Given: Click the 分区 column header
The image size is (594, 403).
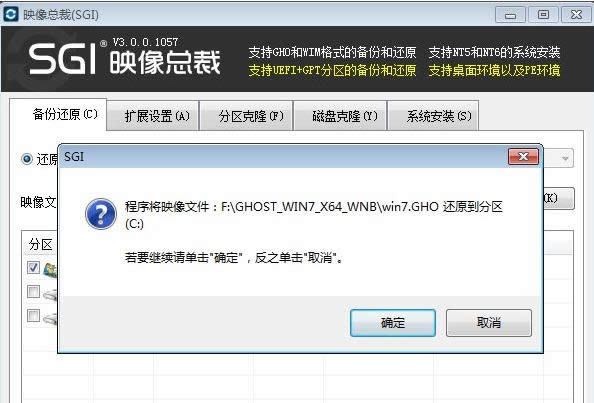Looking at the screenshot, I should click(x=41, y=244).
